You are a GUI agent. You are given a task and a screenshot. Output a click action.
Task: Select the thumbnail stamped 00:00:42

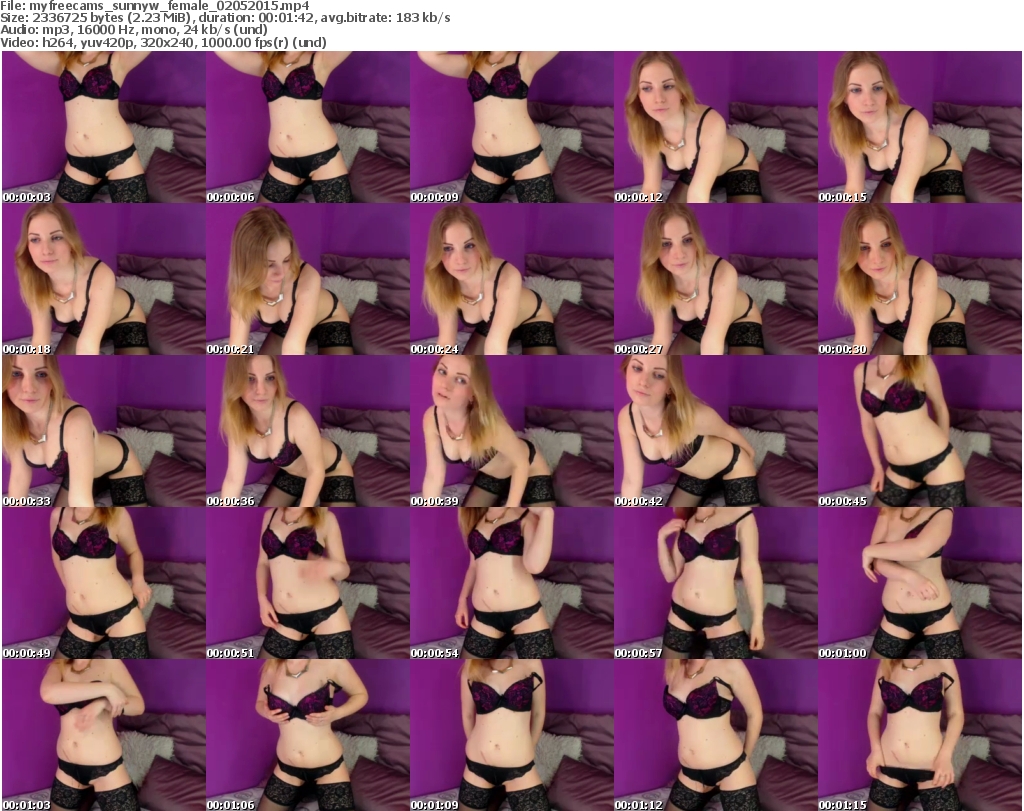point(716,432)
